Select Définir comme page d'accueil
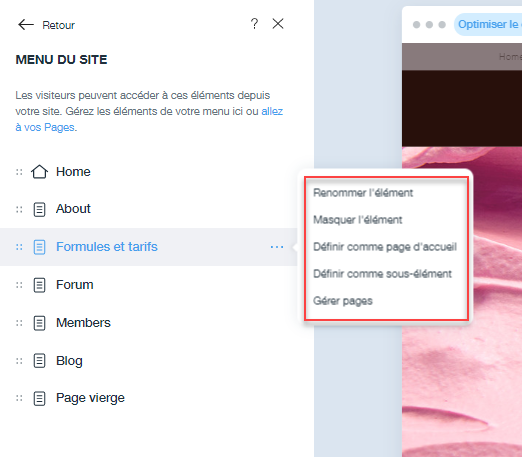 tap(385, 247)
